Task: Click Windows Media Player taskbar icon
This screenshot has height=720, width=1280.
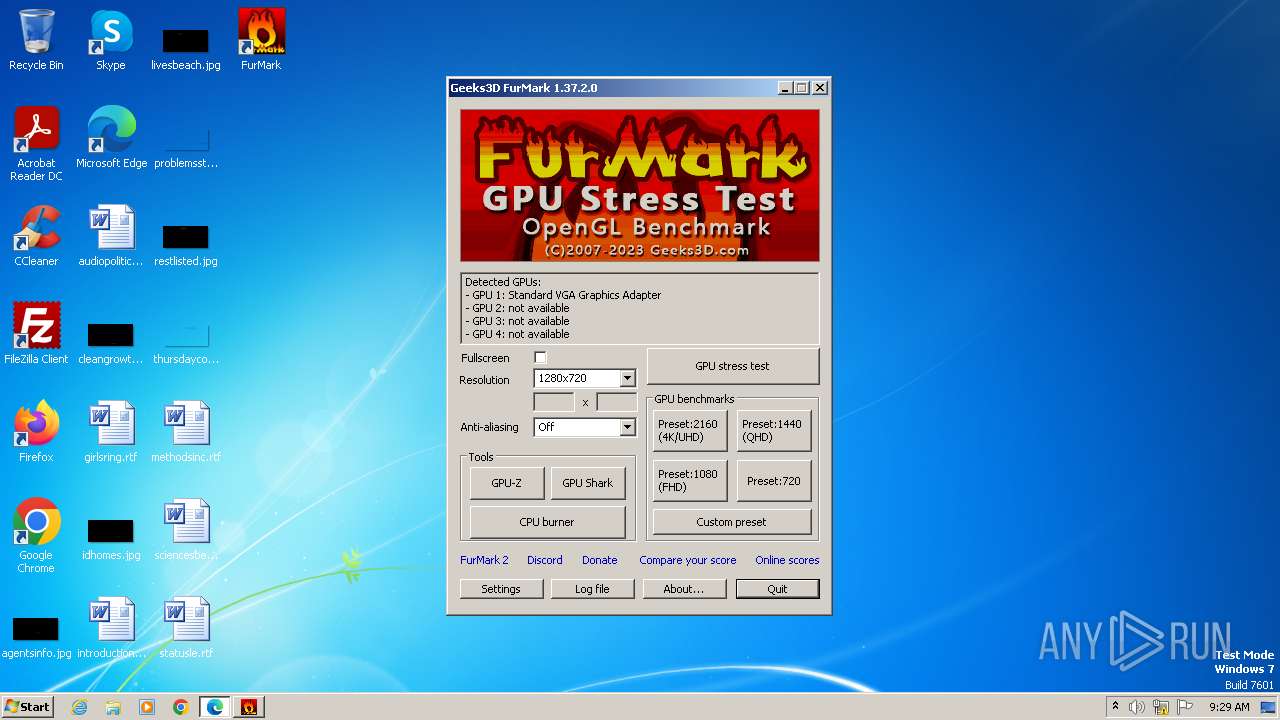Action: pos(147,707)
